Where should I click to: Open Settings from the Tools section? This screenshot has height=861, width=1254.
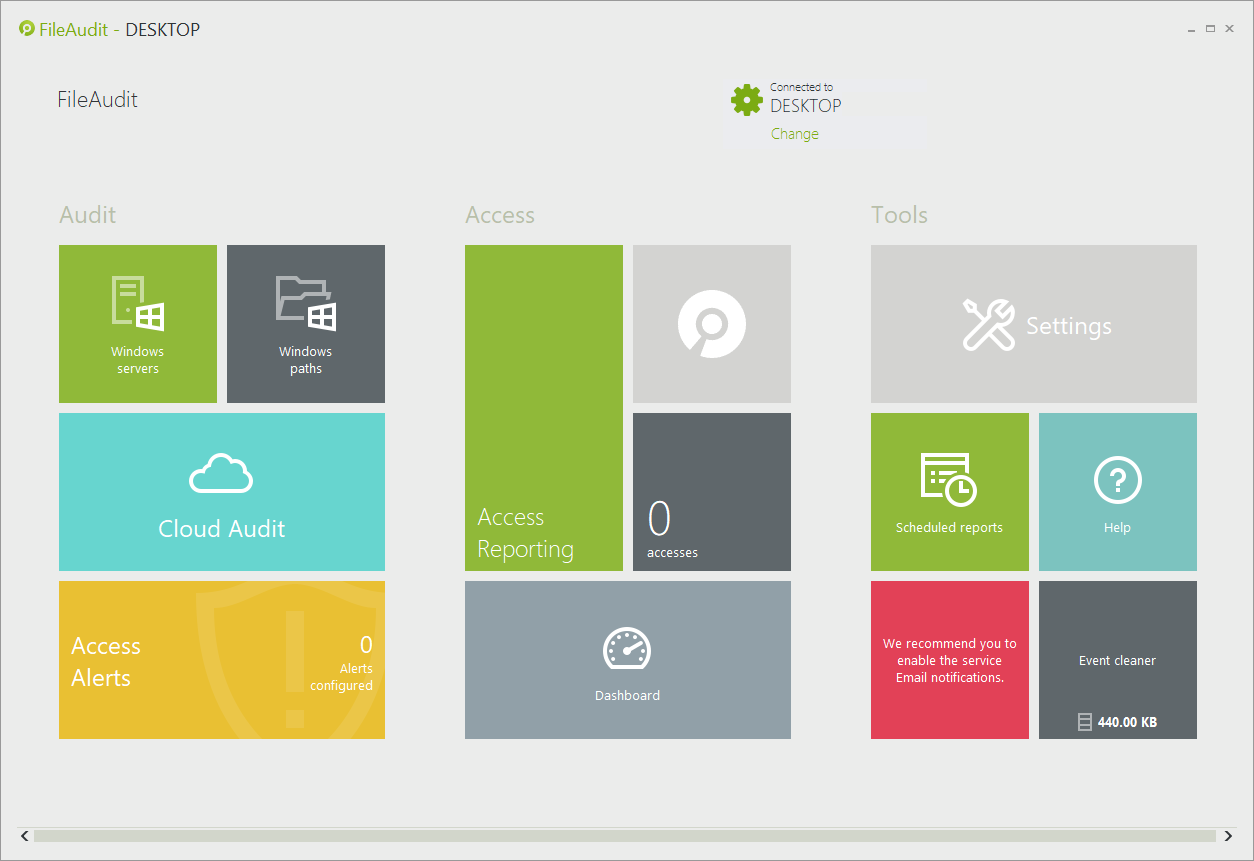click(1033, 323)
